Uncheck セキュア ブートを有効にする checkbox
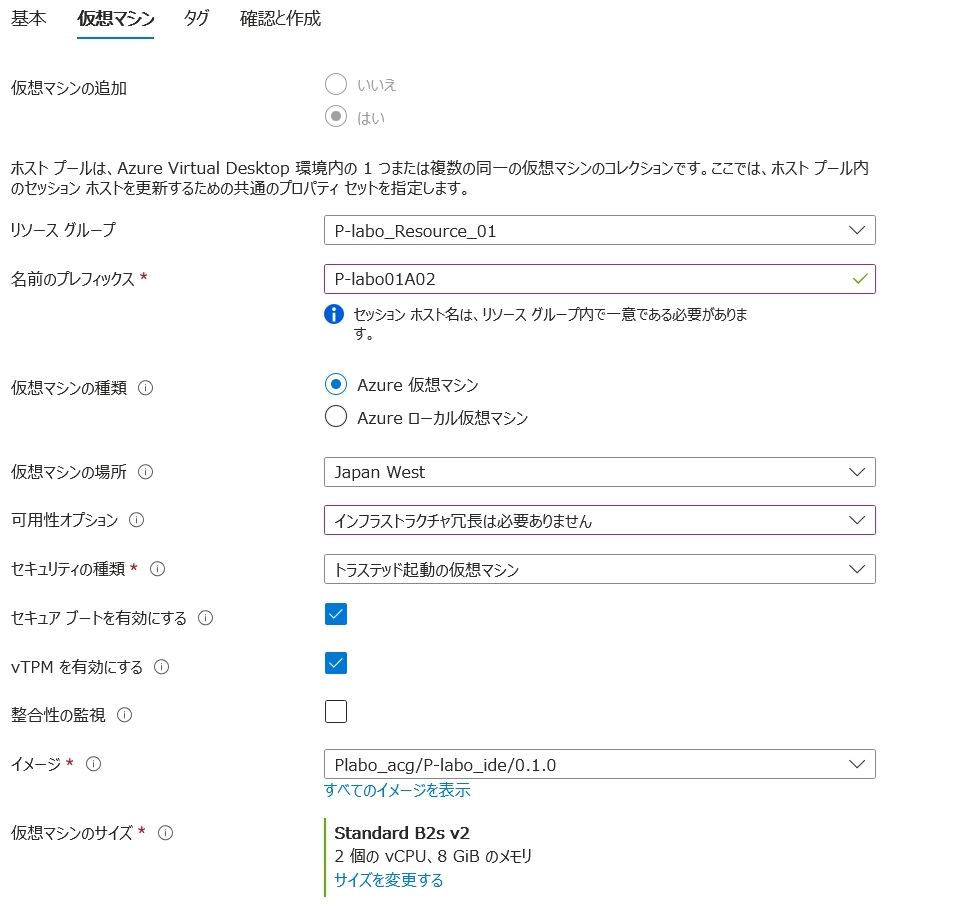The height and width of the screenshot is (910, 968). tap(336, 614)
